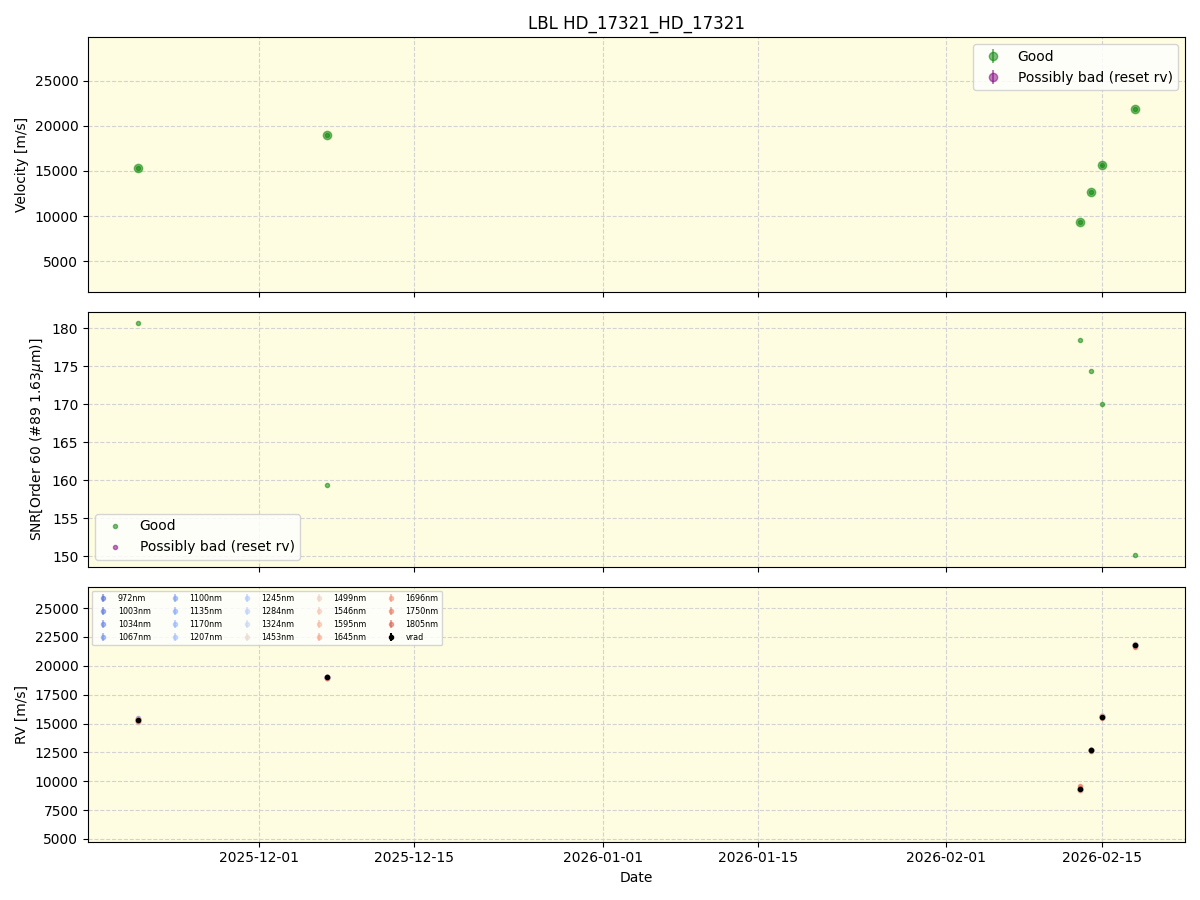Select the Velocity point near 9300 m/s

click(x=1080, y=222)
